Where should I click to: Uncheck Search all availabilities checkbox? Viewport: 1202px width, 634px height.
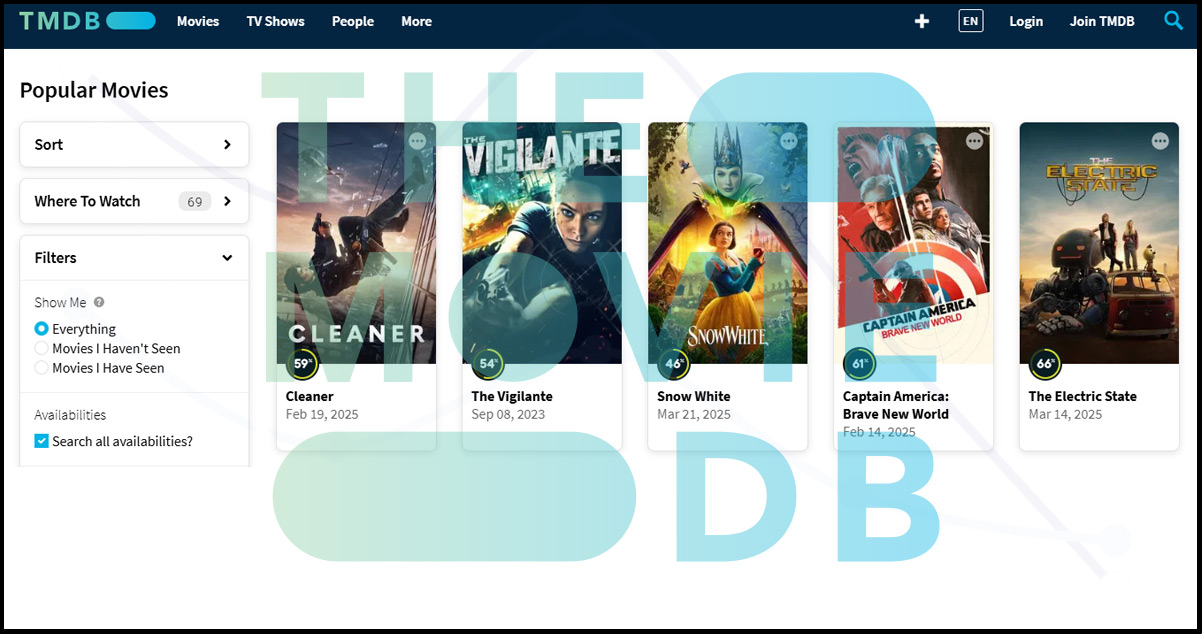[x=42, y=441]
